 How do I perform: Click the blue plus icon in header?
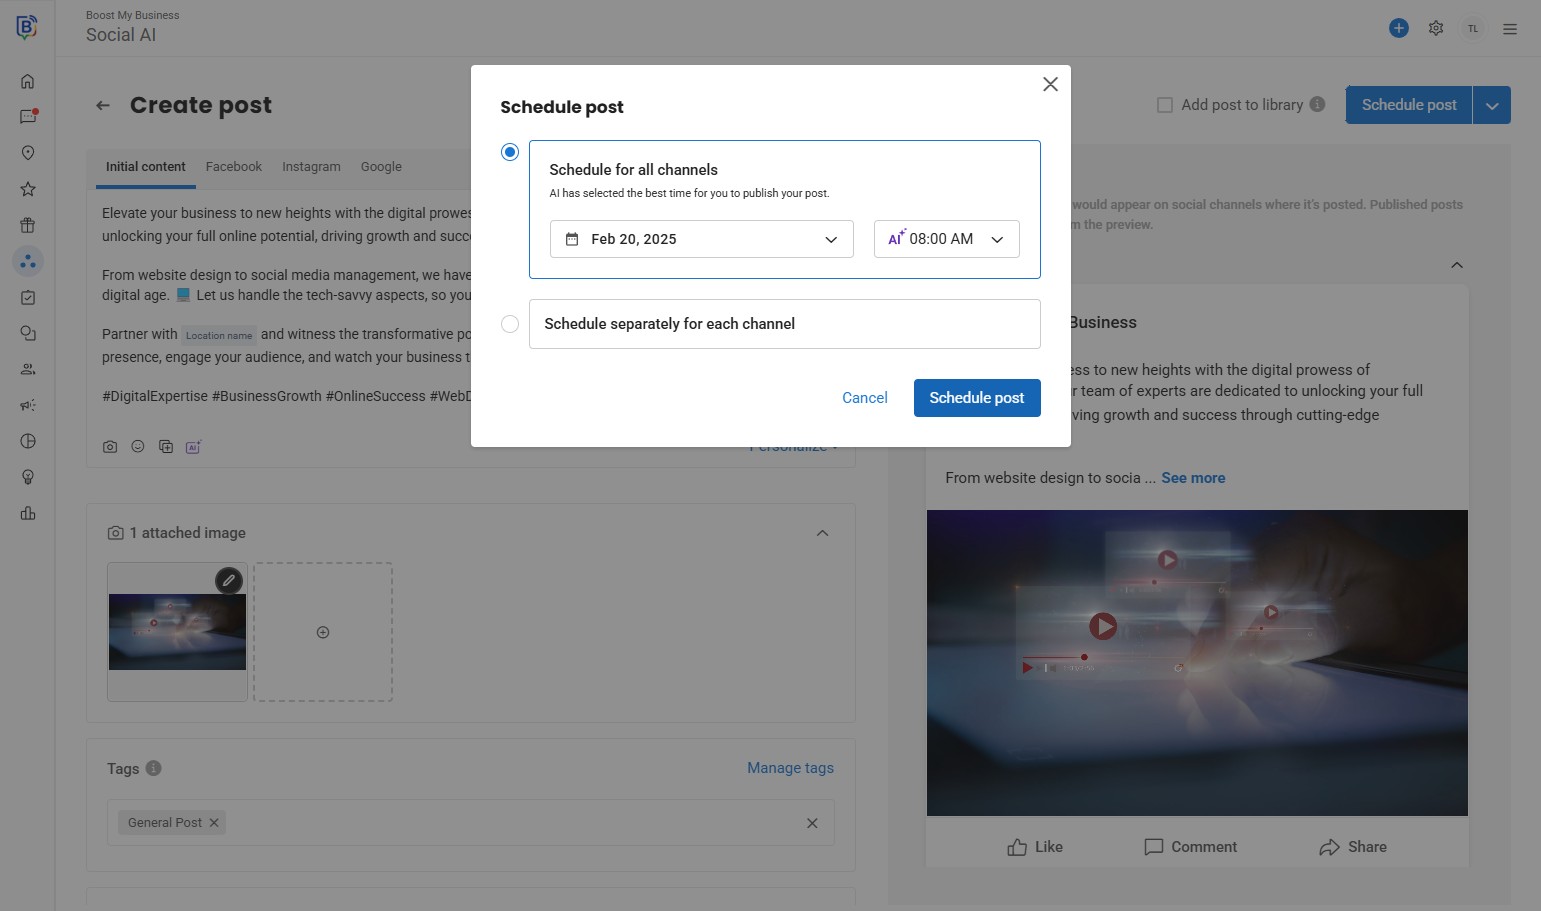tap(1399, 28)
